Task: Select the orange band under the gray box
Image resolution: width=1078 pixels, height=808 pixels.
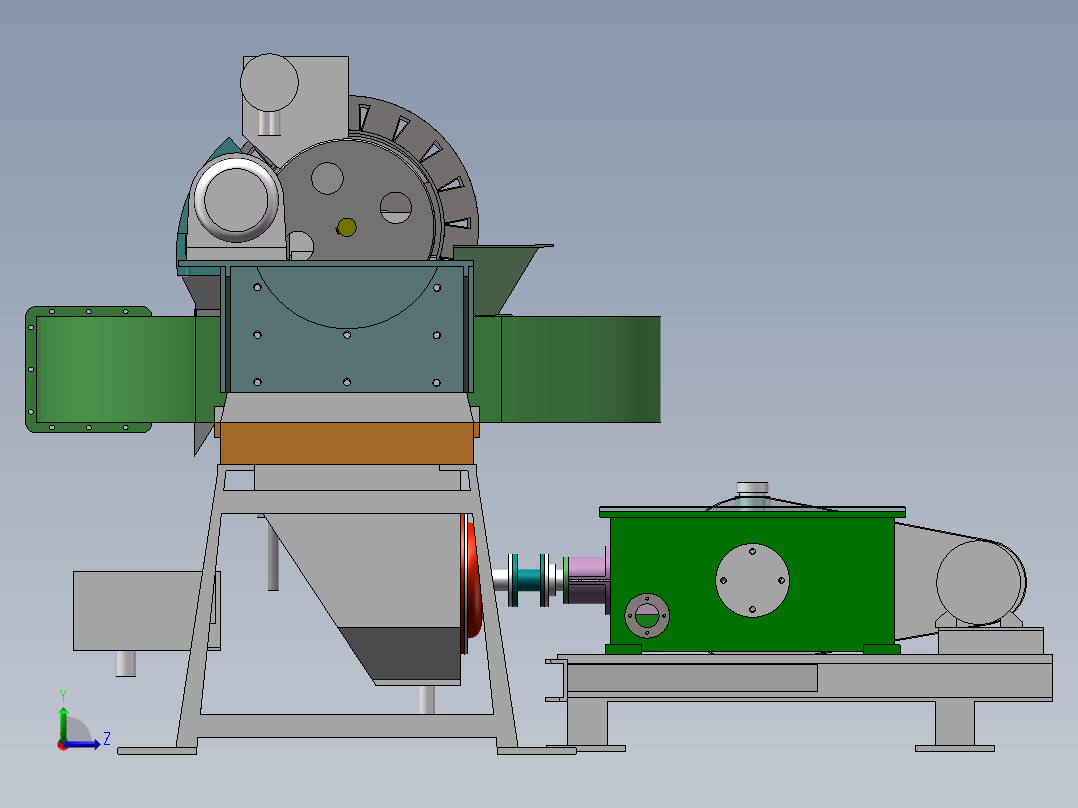Action: tap(346, 444)
